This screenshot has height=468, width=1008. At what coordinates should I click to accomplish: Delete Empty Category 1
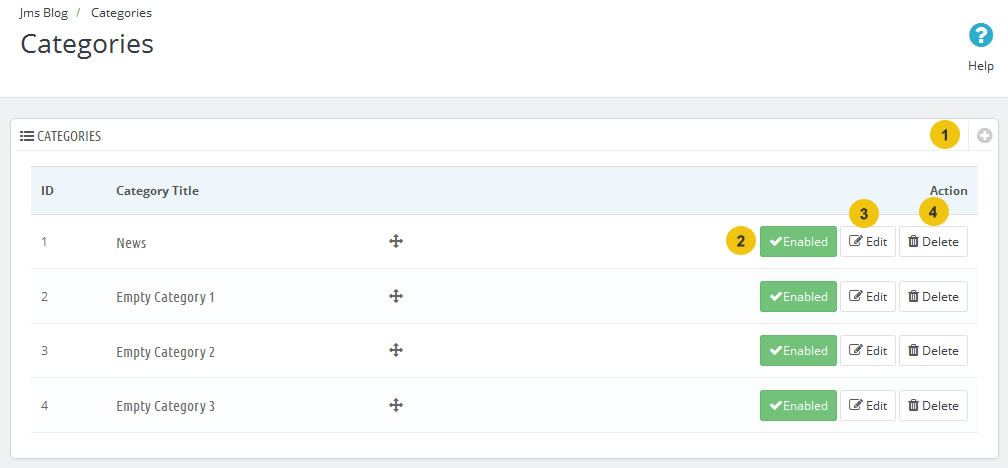[x=933, y=296]
